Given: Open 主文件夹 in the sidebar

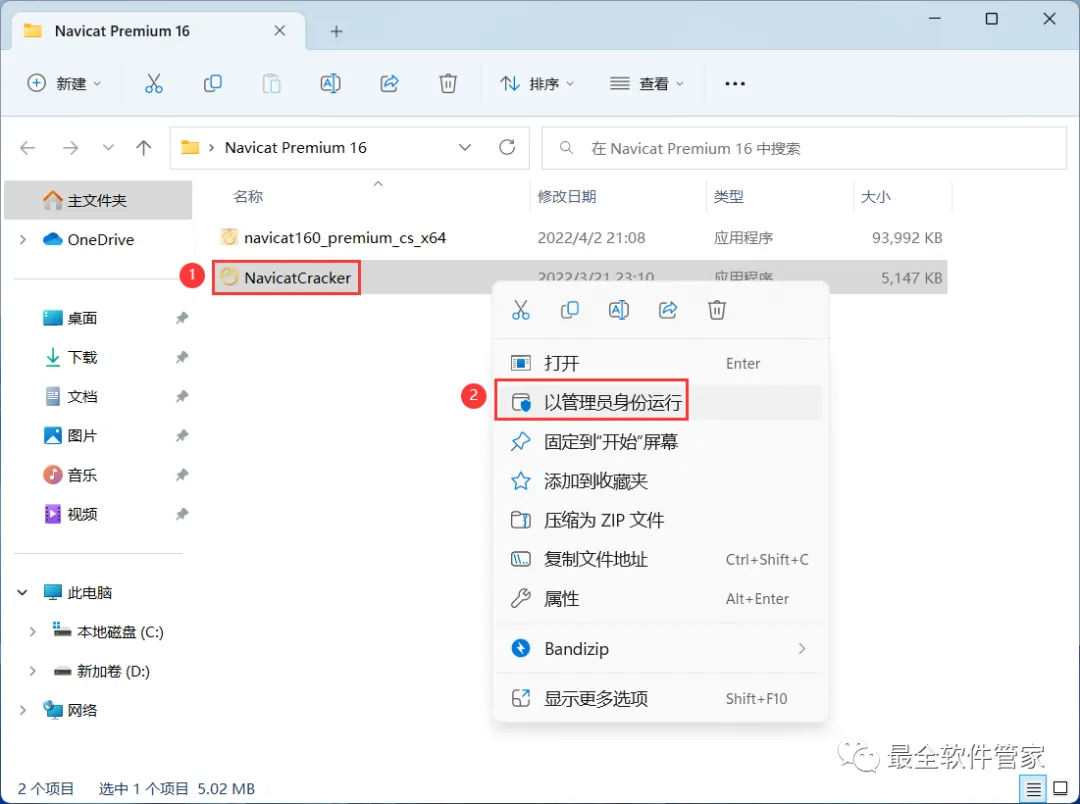Looking at the screenshot, I should tap(98, 200).
